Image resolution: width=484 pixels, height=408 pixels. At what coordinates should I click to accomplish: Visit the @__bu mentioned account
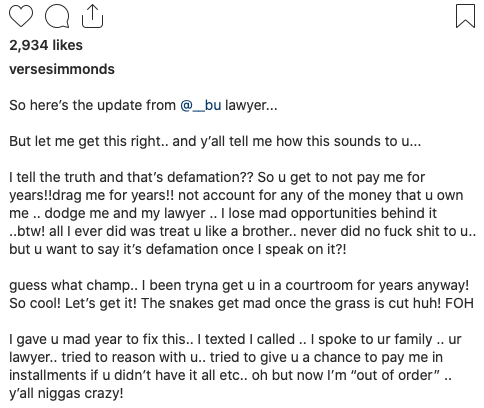(x=201, y=105)
